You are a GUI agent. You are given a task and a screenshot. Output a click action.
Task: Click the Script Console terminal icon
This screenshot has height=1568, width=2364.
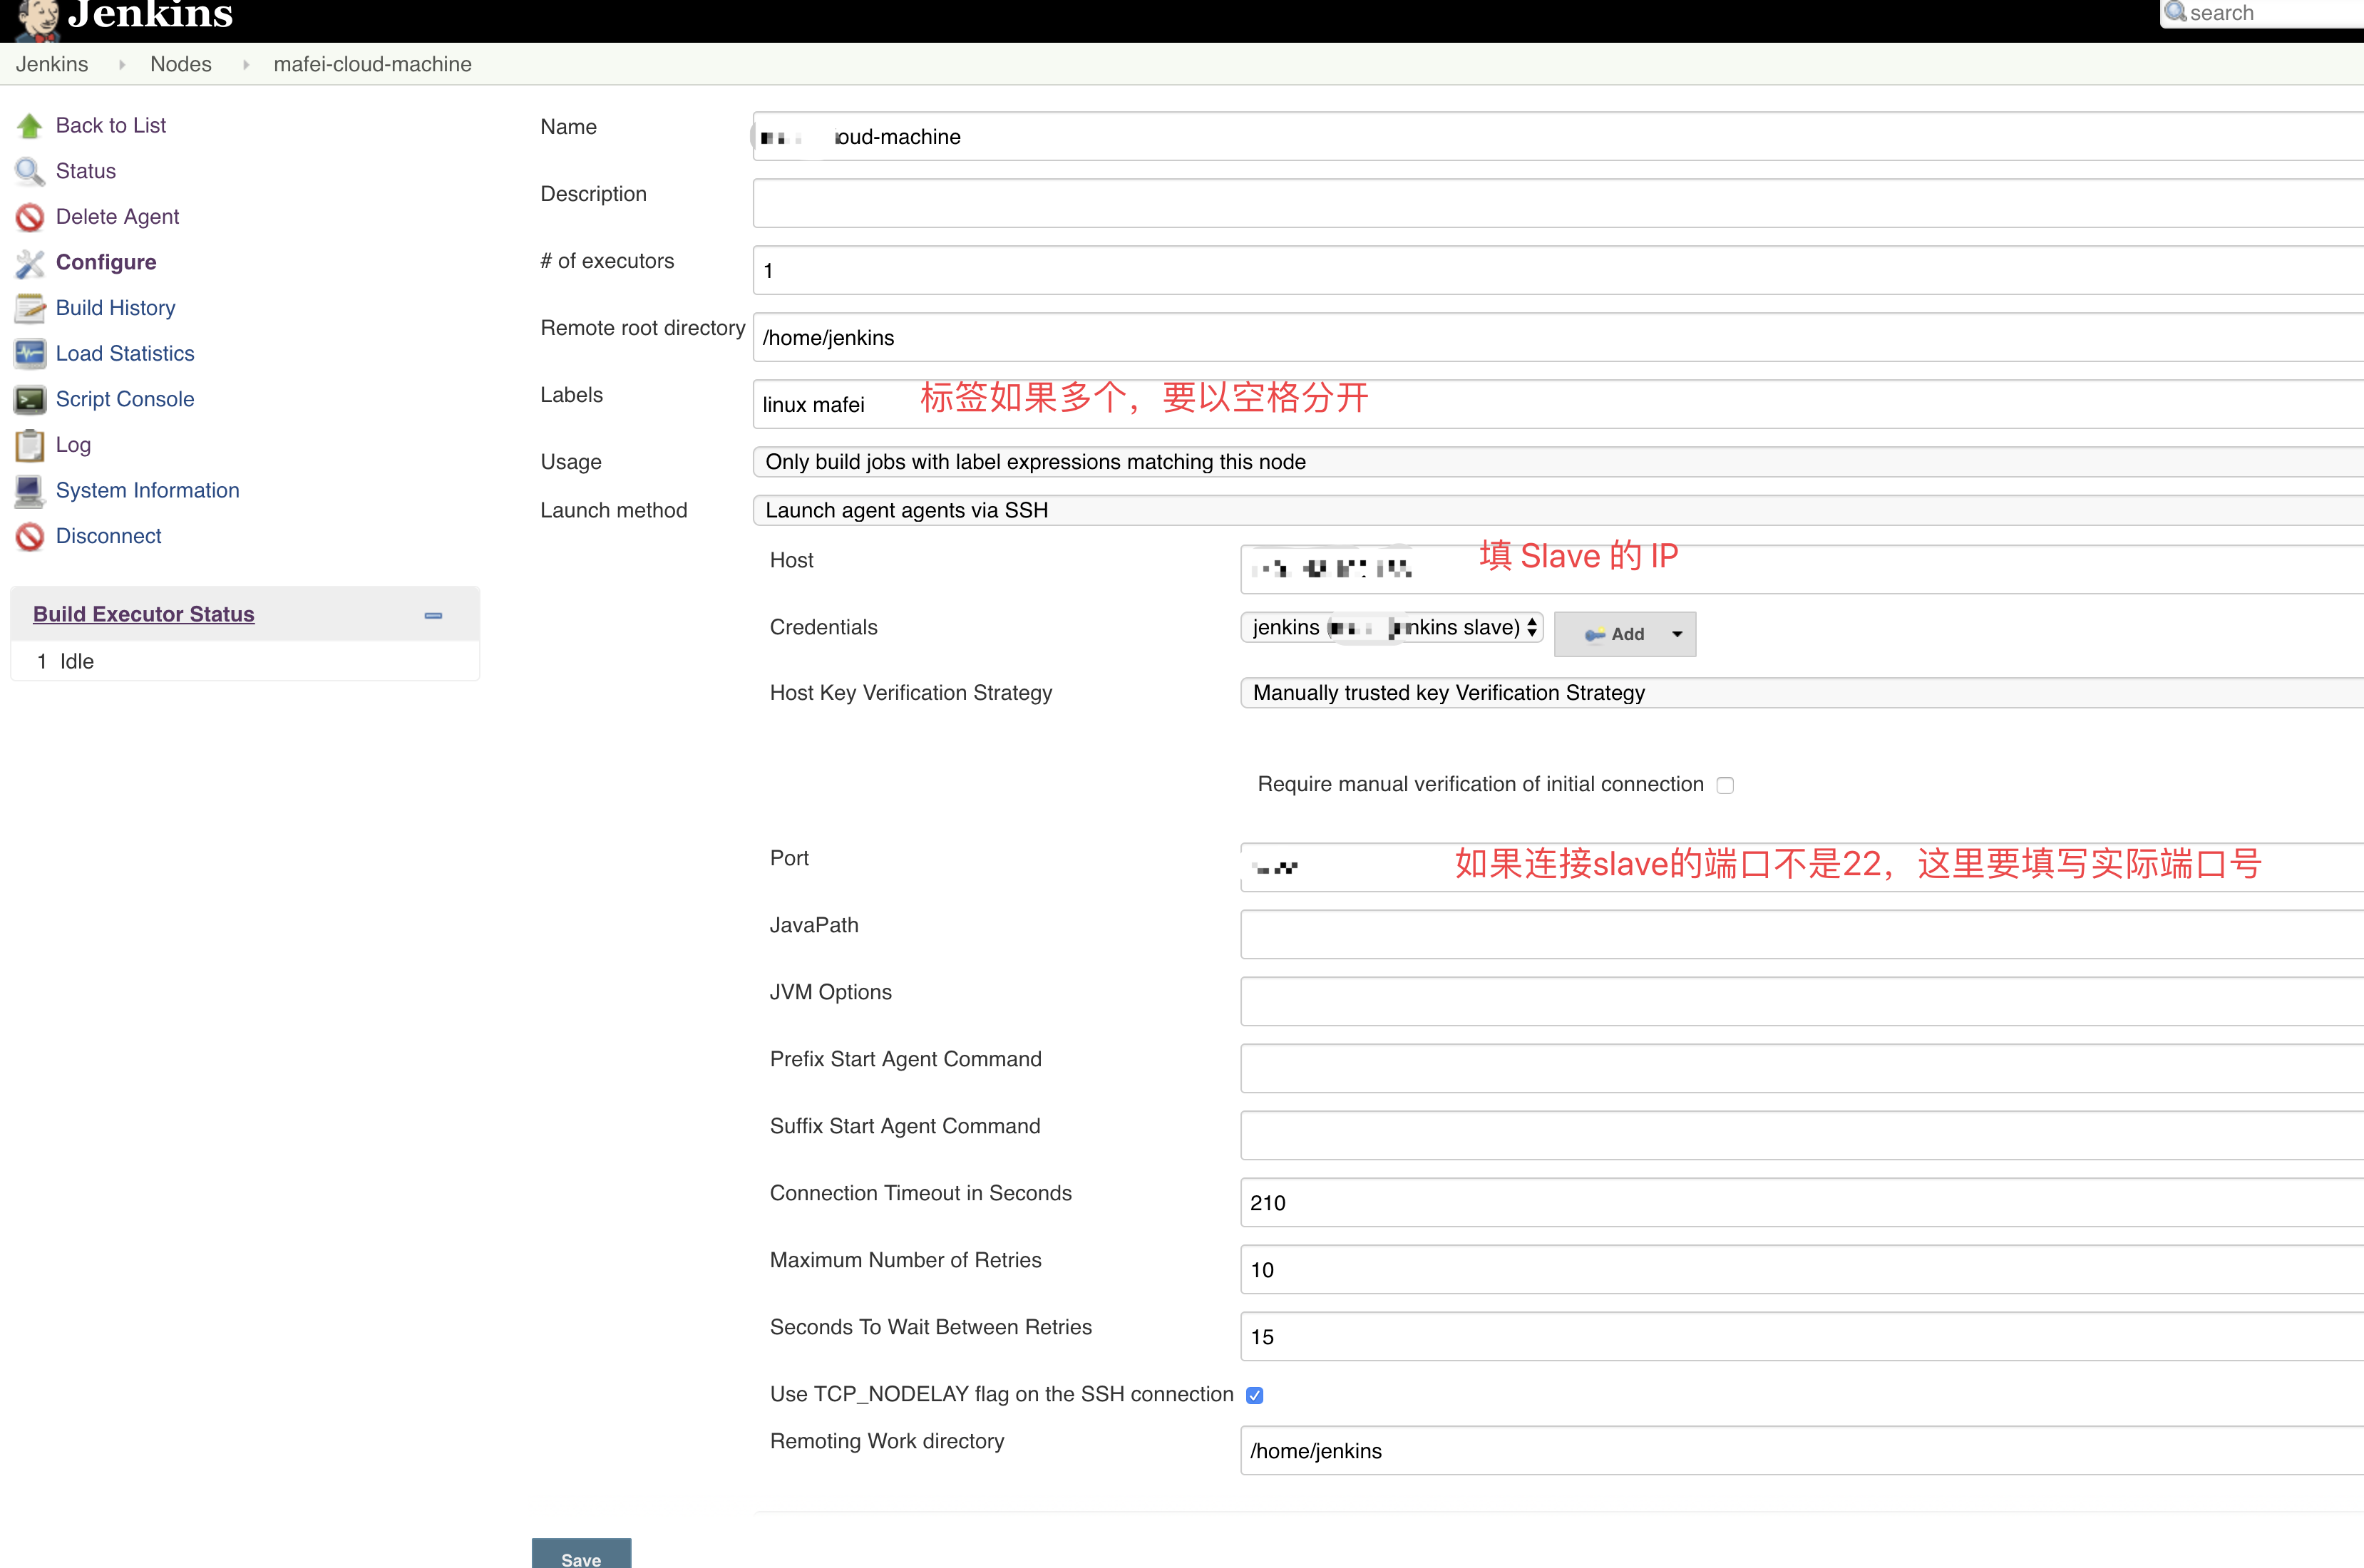[x=29, y=399]
